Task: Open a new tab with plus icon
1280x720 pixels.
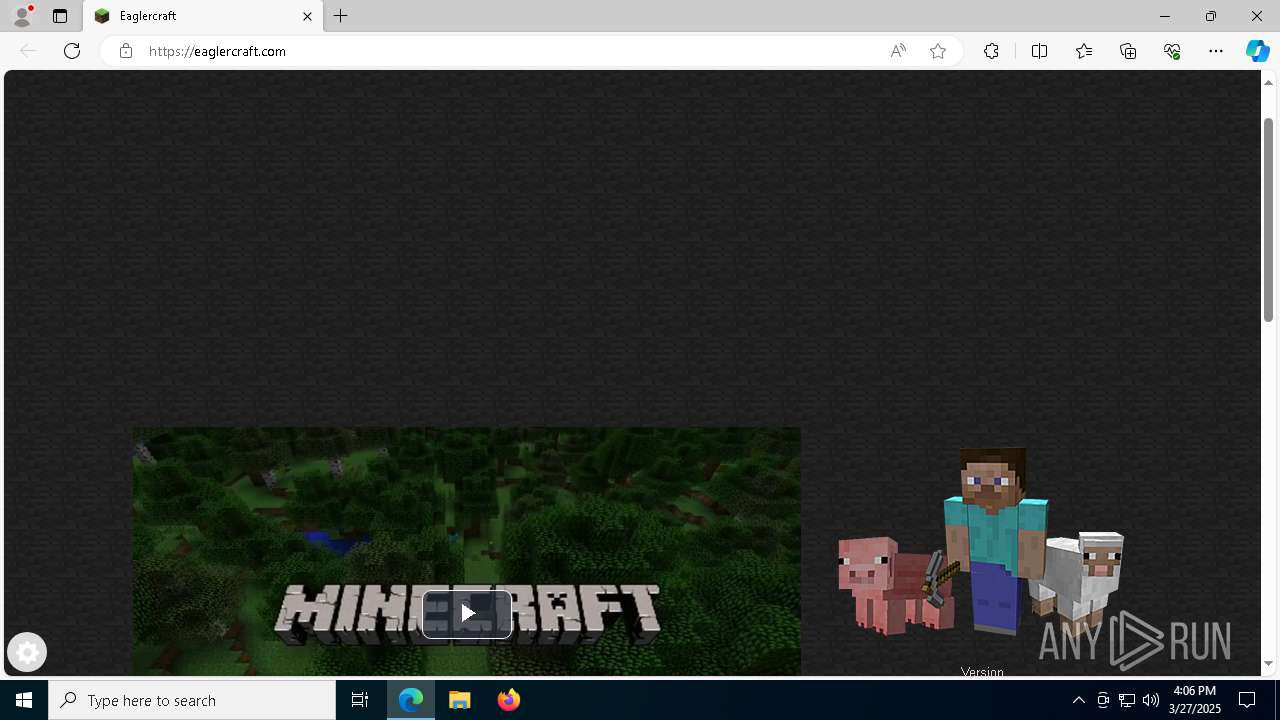Action: point(341,16)
